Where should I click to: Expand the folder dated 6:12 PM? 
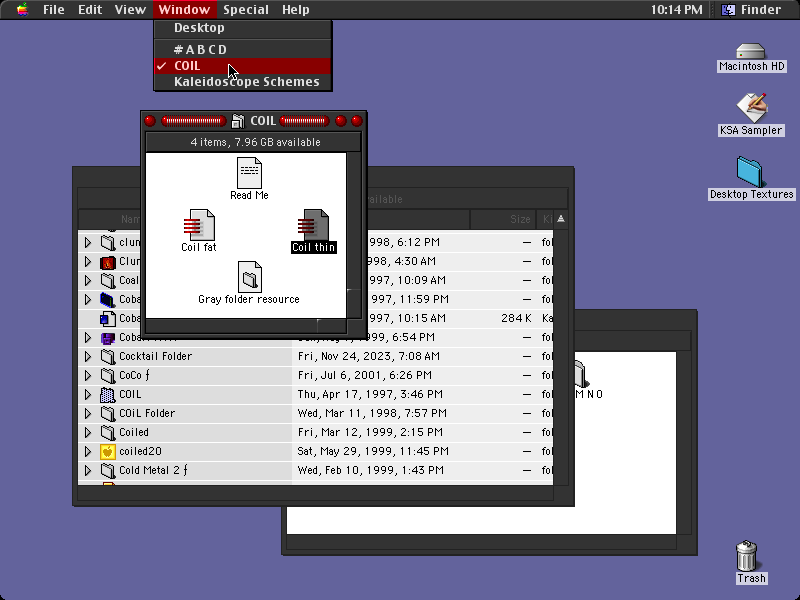88,242
